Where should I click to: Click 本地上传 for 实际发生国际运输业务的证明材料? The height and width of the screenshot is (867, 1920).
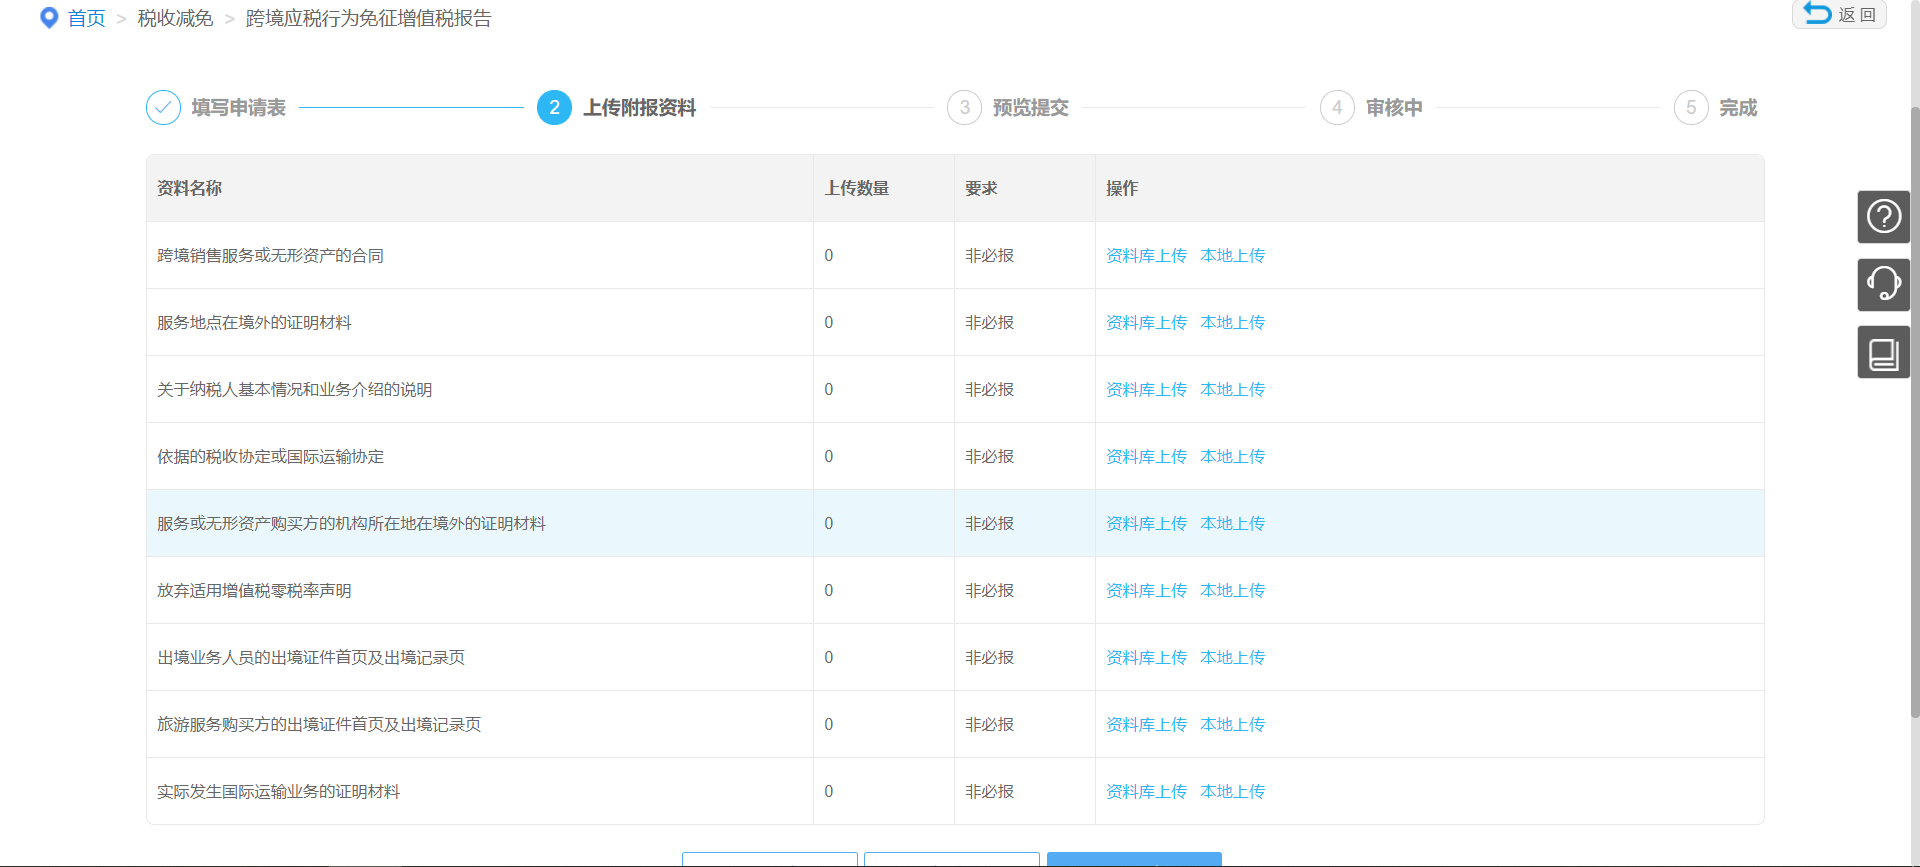tap(1232, 791)
